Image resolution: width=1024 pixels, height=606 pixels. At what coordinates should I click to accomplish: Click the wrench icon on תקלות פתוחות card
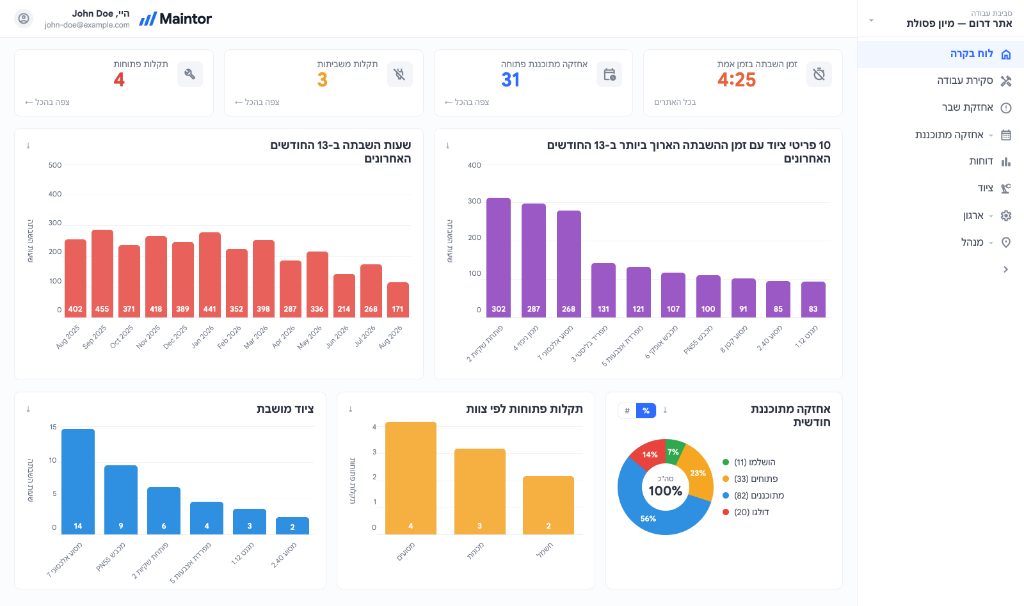pyautogui.click(x=189, y=74)
